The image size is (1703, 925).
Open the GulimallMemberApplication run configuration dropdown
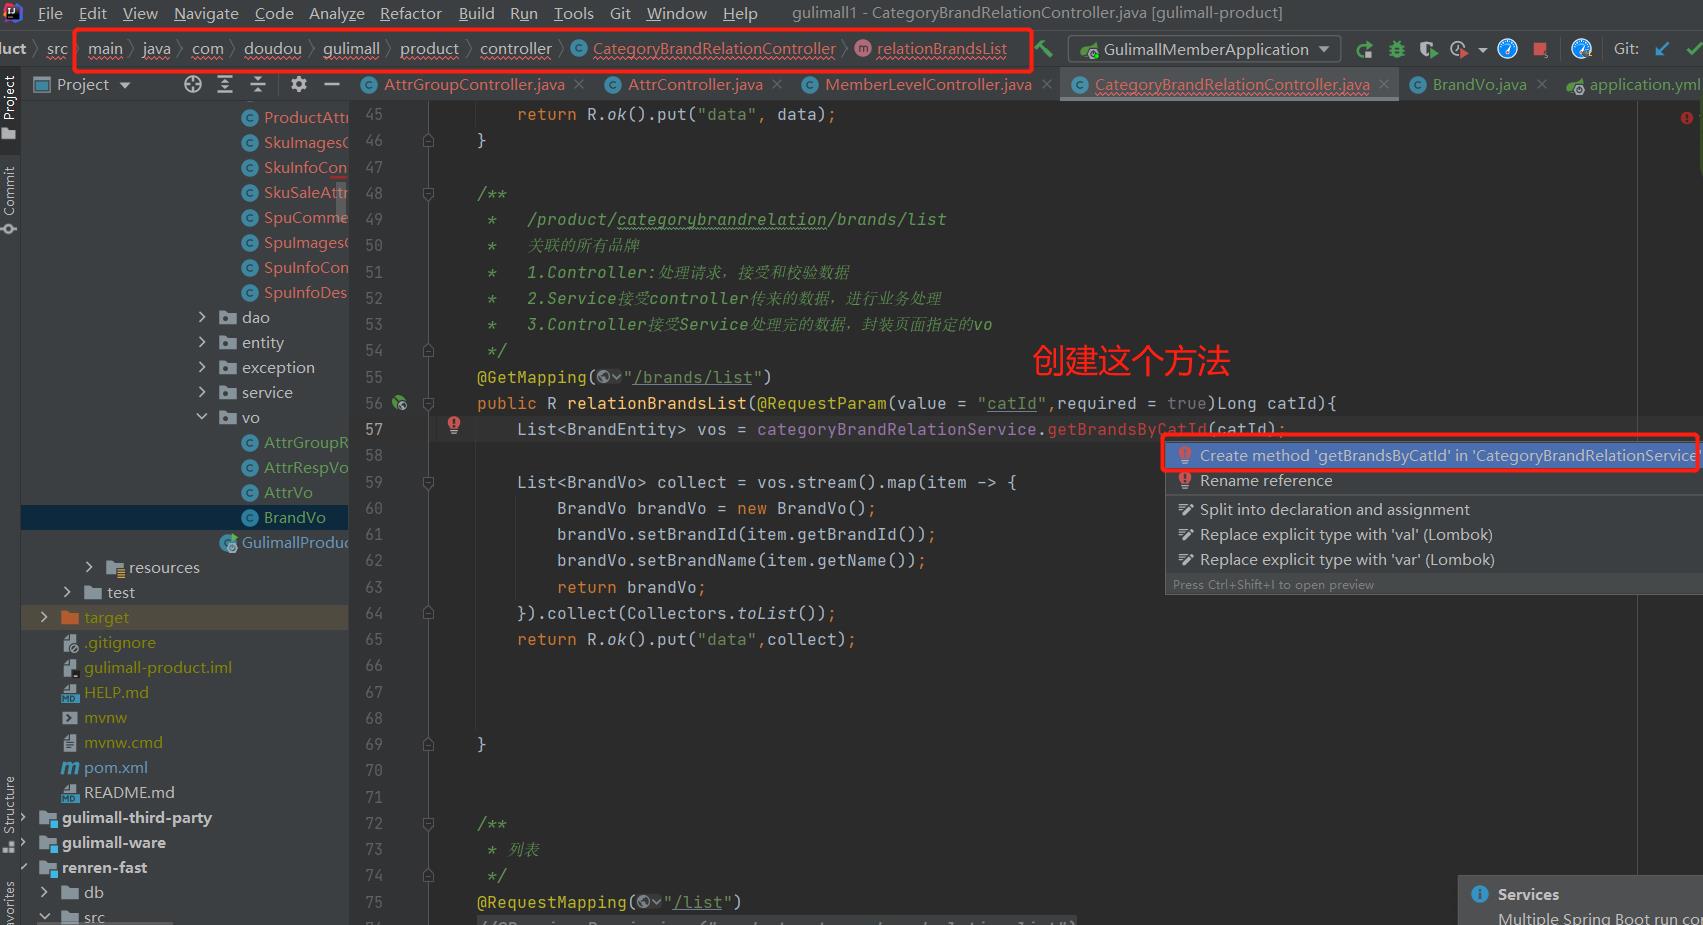pyautogui.click(x=1204, y=49)
